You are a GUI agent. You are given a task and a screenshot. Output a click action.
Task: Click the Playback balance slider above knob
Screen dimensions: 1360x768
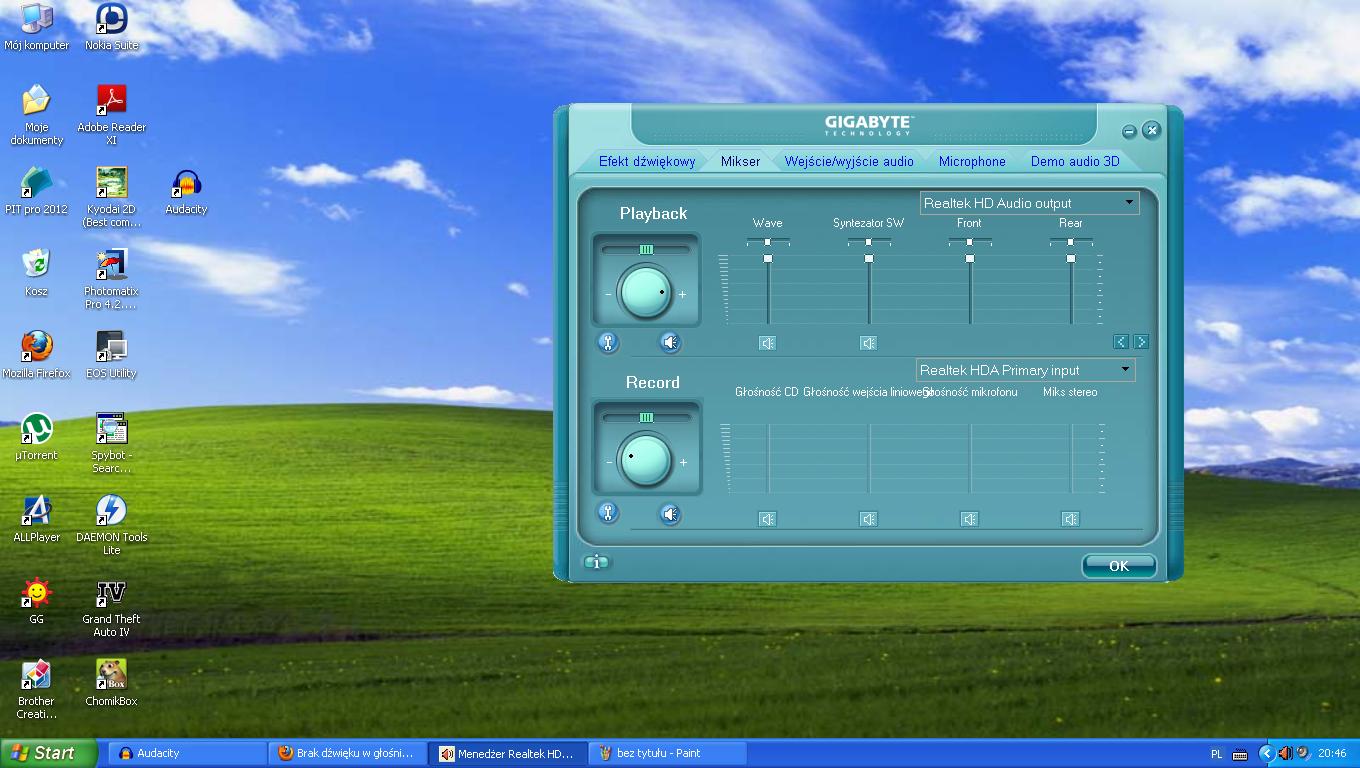click(646, 249)
